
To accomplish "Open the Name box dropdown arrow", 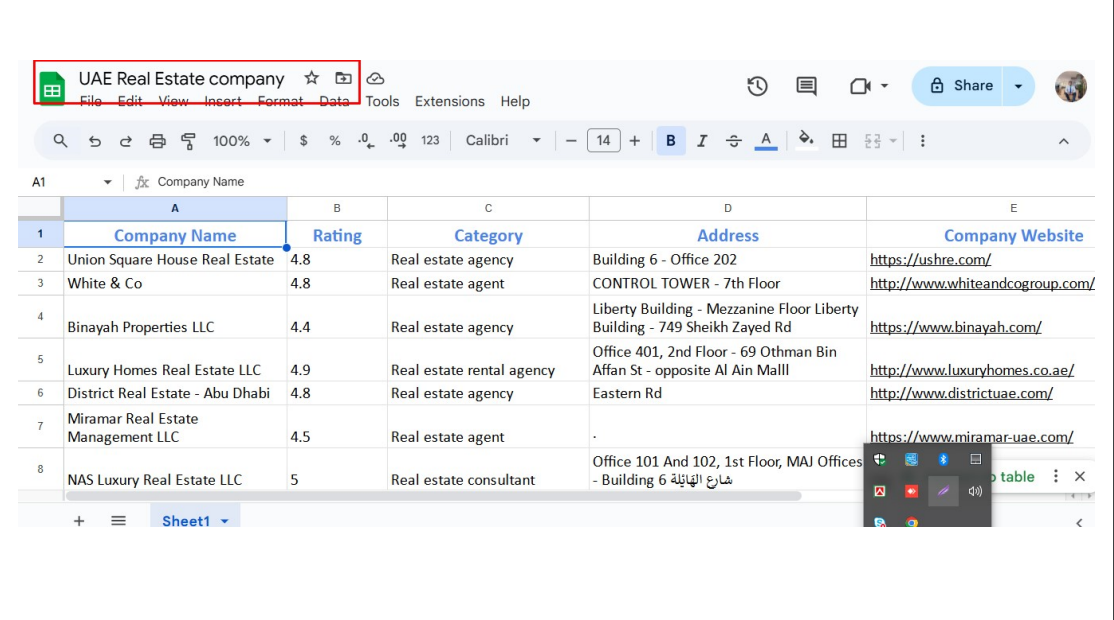I will point(107,182).
